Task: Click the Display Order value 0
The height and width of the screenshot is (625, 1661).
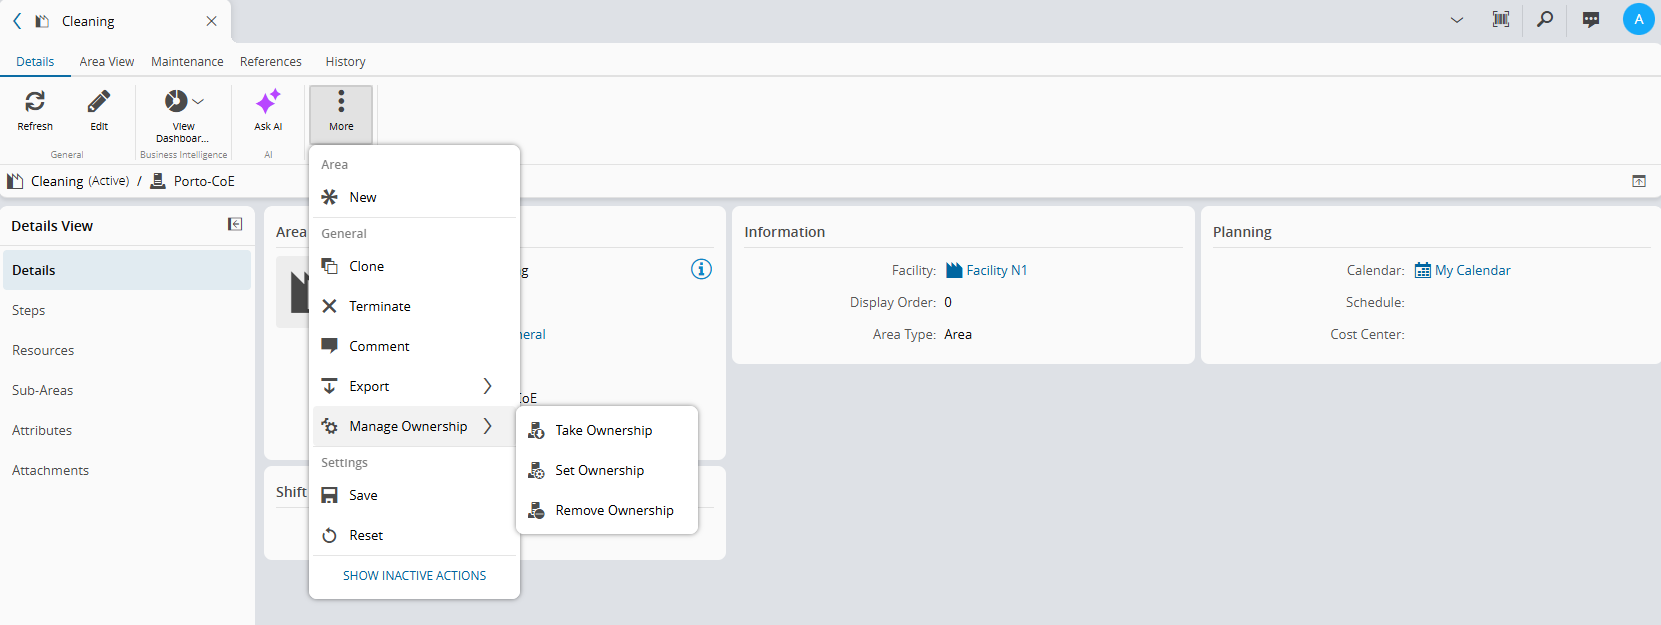Action: pyautogui.click(x=948, y=302)
